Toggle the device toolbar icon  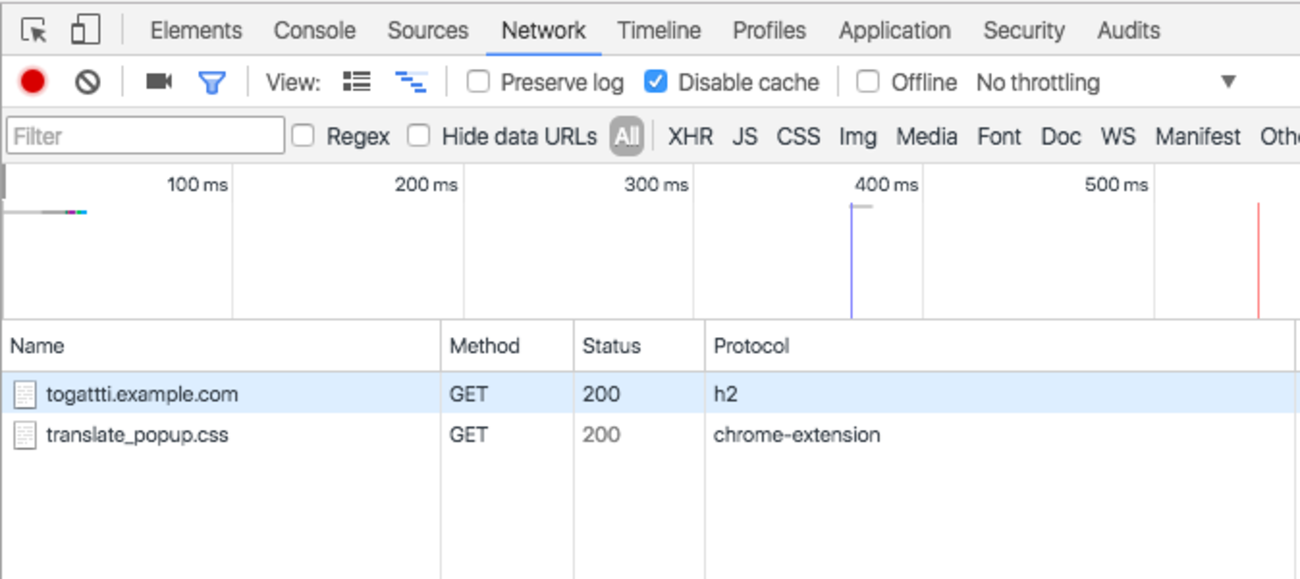click(86, 31)
